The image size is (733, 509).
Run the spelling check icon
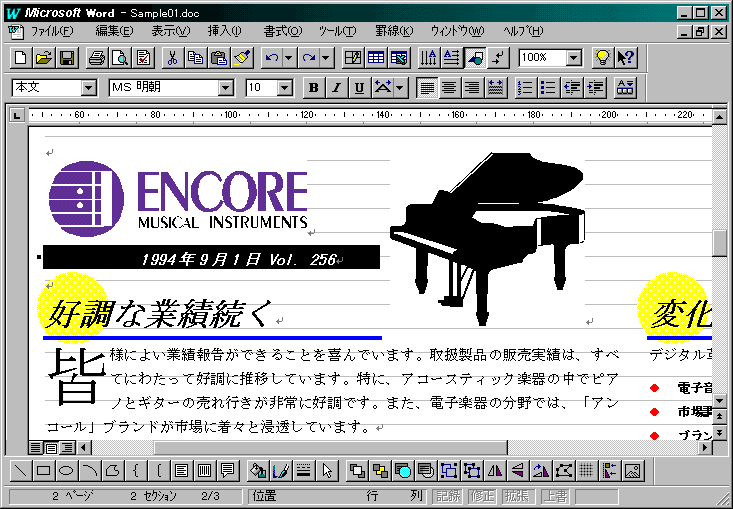(x=144, y=58)
